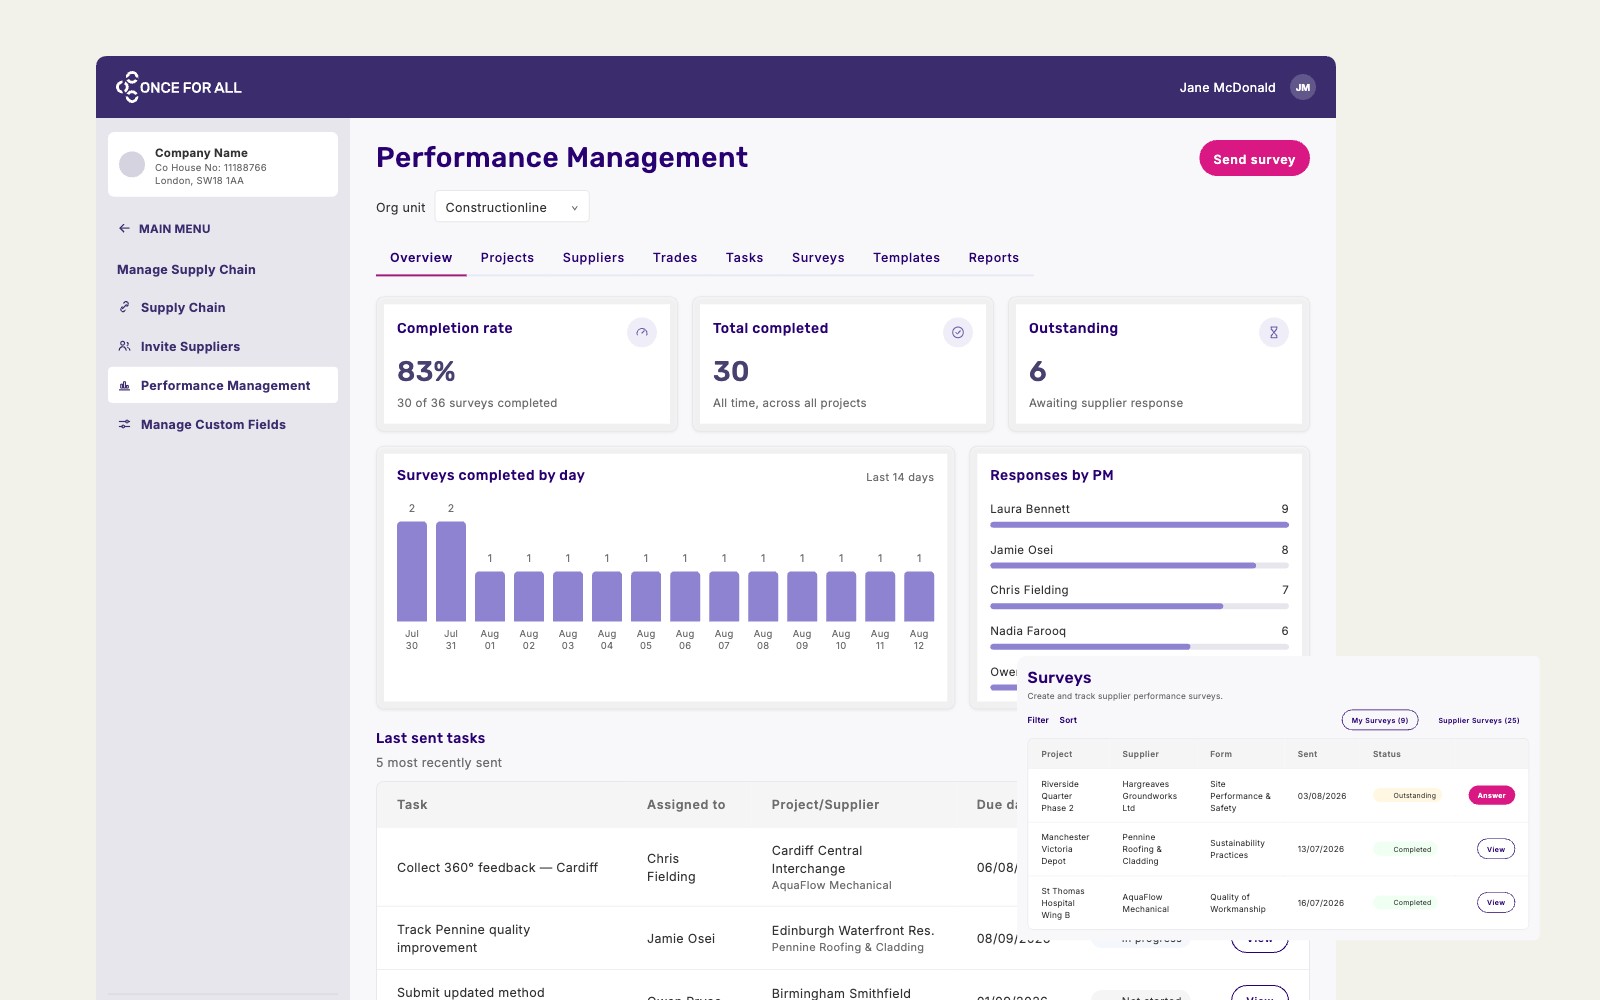Click Nadia Farooq's response progress bar
The height and width of the screenshot is (1000, 1600).
tap(1139, 647)
